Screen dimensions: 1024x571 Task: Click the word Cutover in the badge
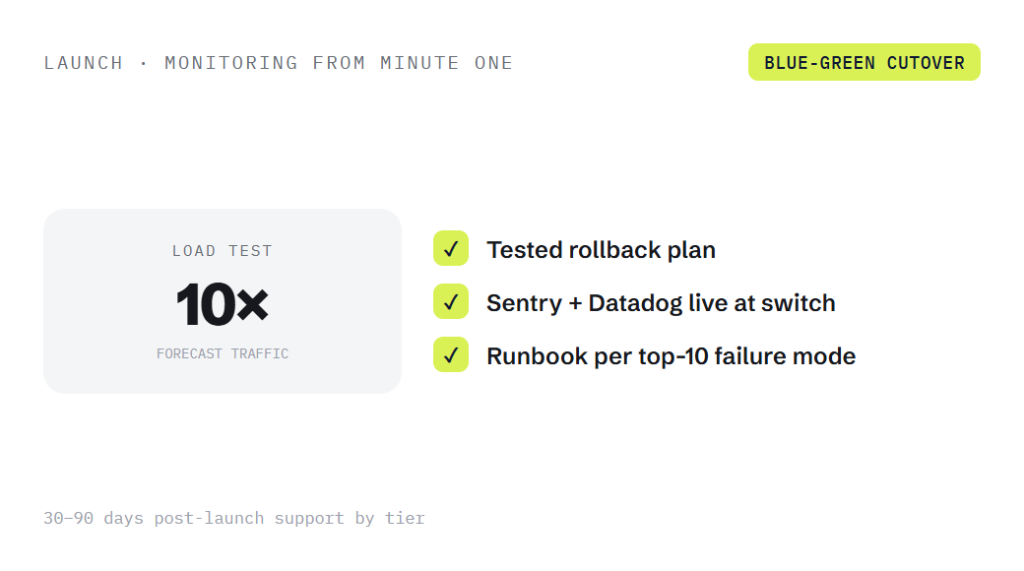pyautogui.click(x=925, y=63)
